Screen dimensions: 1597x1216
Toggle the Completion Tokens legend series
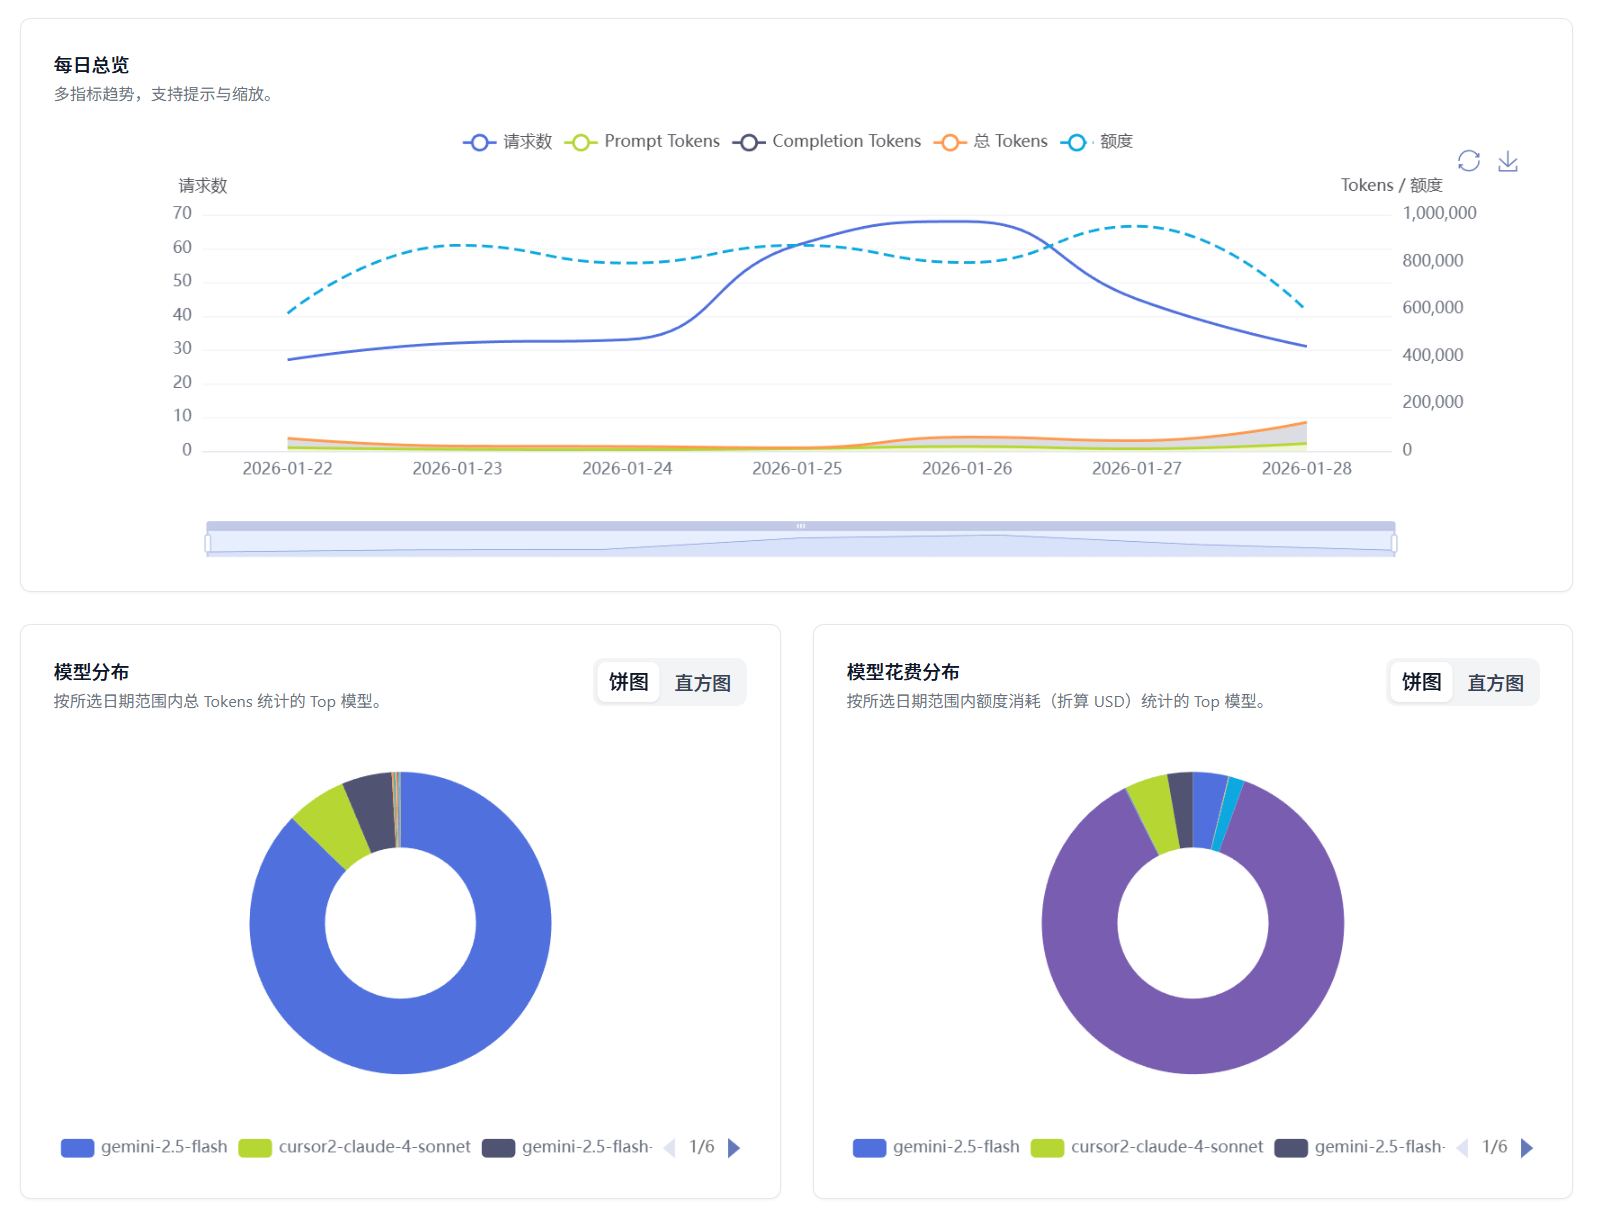827,142
